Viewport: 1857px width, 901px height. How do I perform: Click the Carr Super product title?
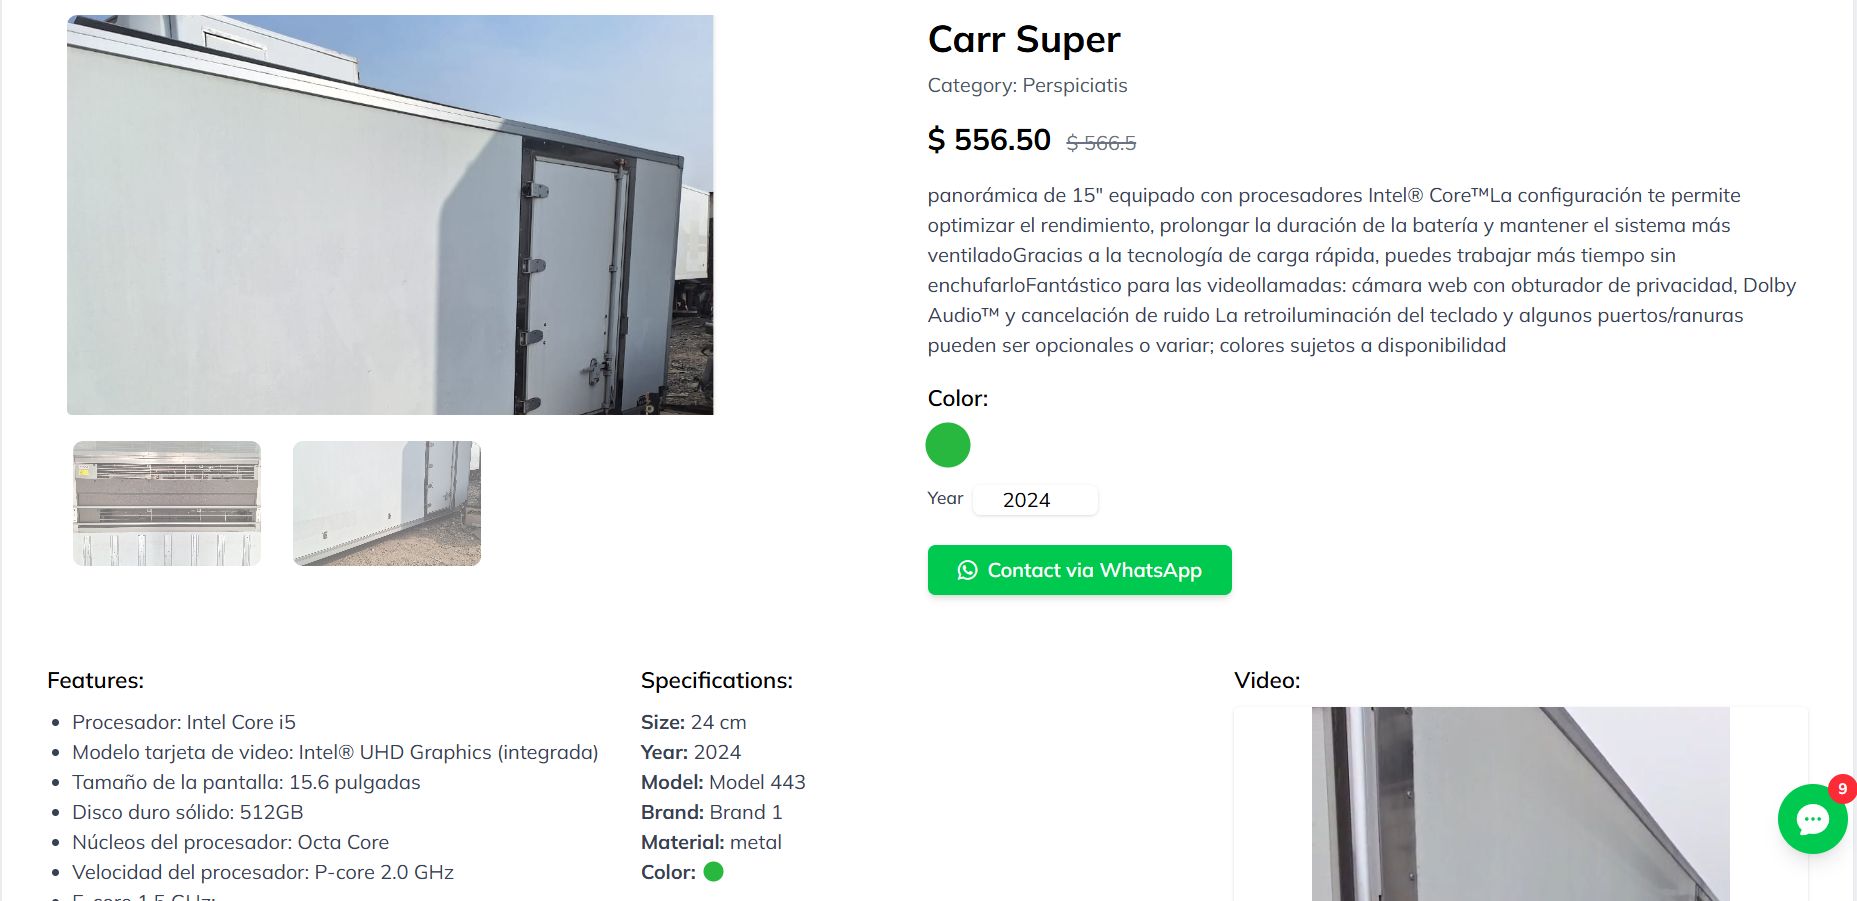tap(1024, 40)
